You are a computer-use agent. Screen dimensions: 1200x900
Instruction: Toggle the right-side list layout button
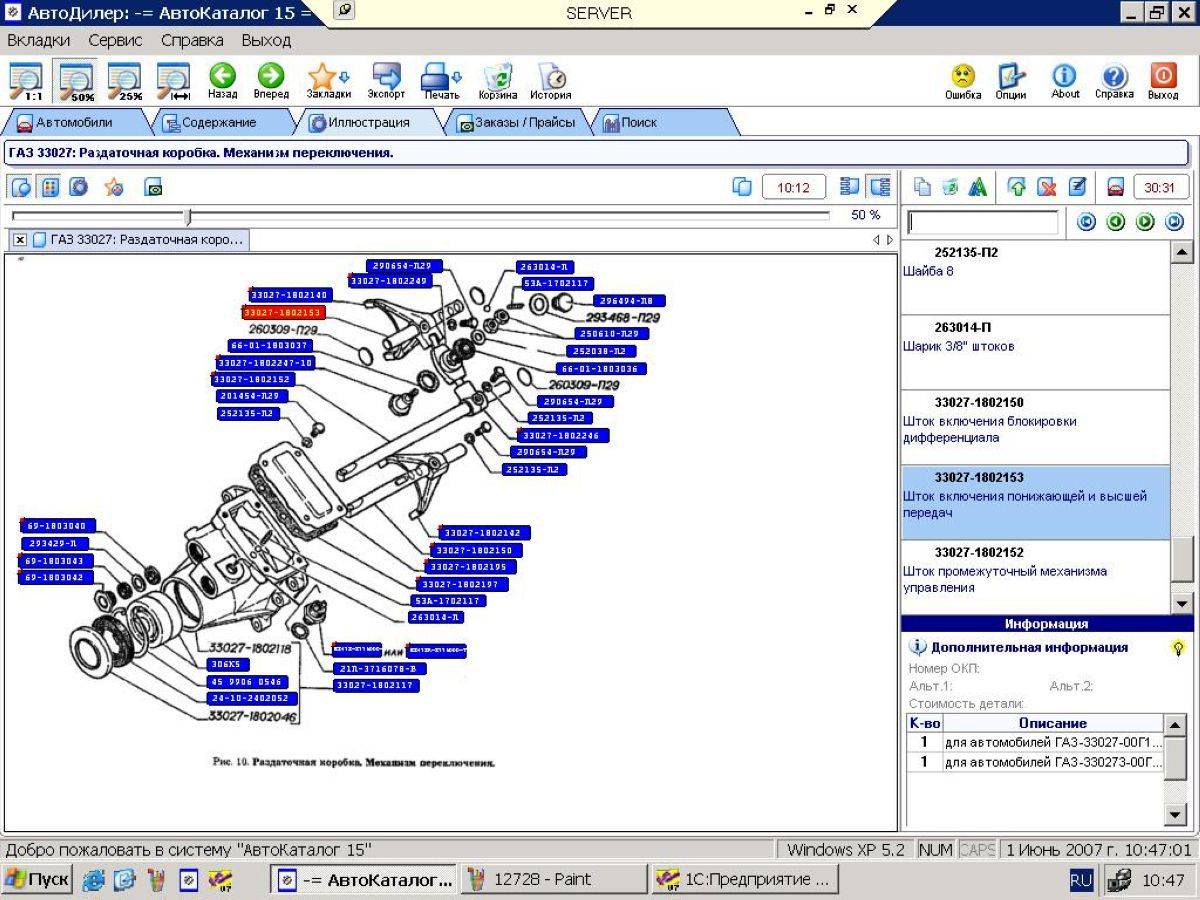(880, 186)
